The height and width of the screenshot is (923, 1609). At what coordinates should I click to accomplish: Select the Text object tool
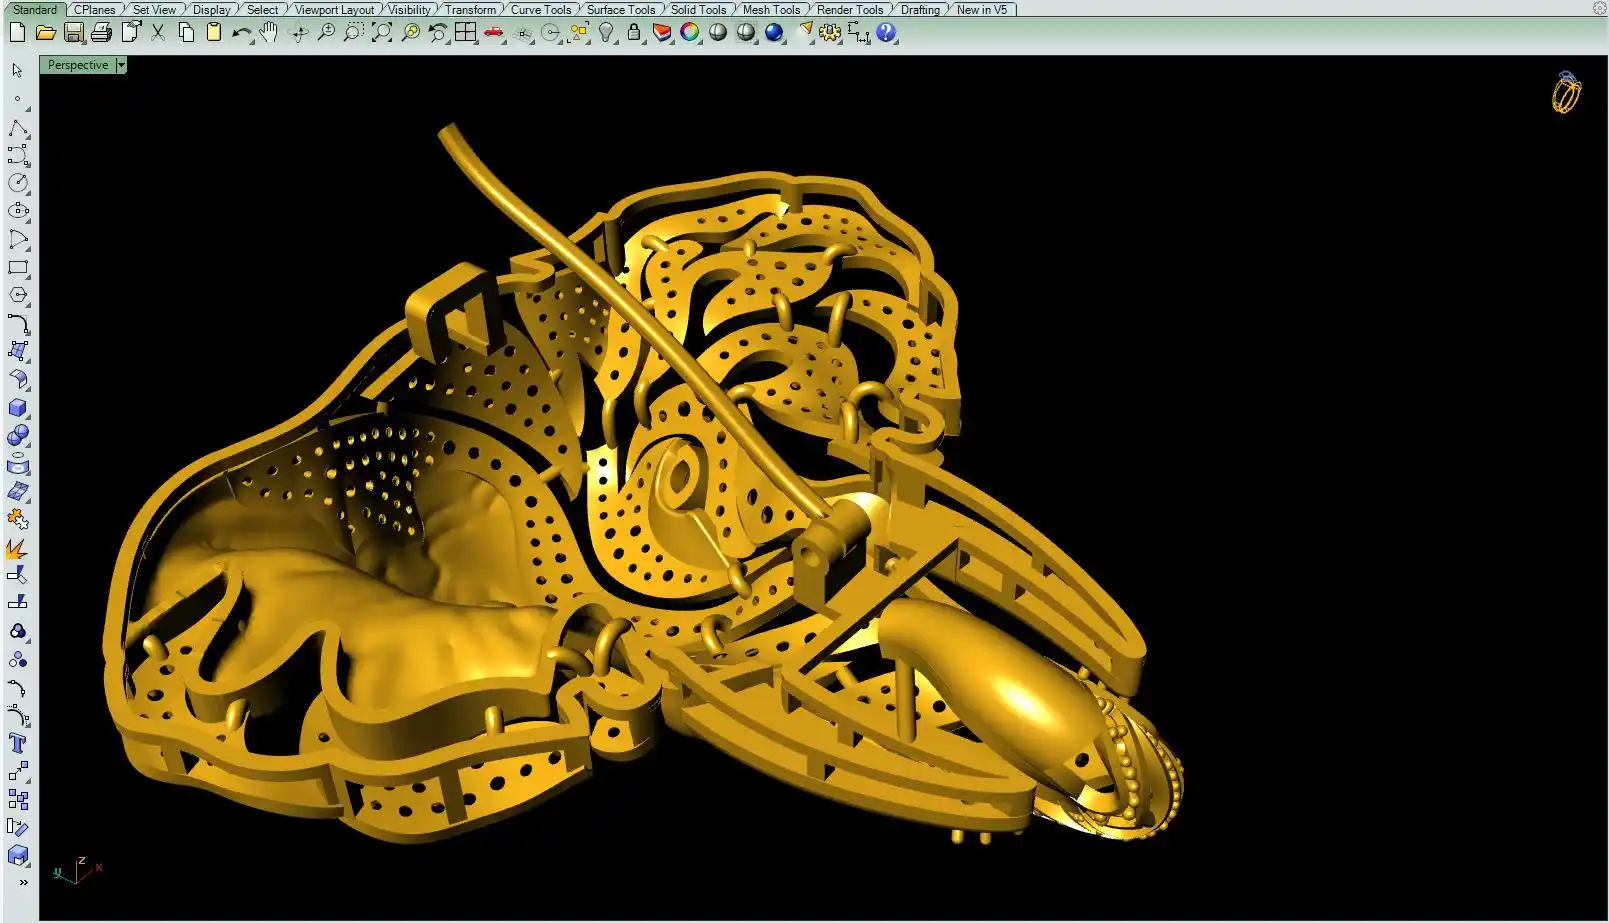[17, 743]
